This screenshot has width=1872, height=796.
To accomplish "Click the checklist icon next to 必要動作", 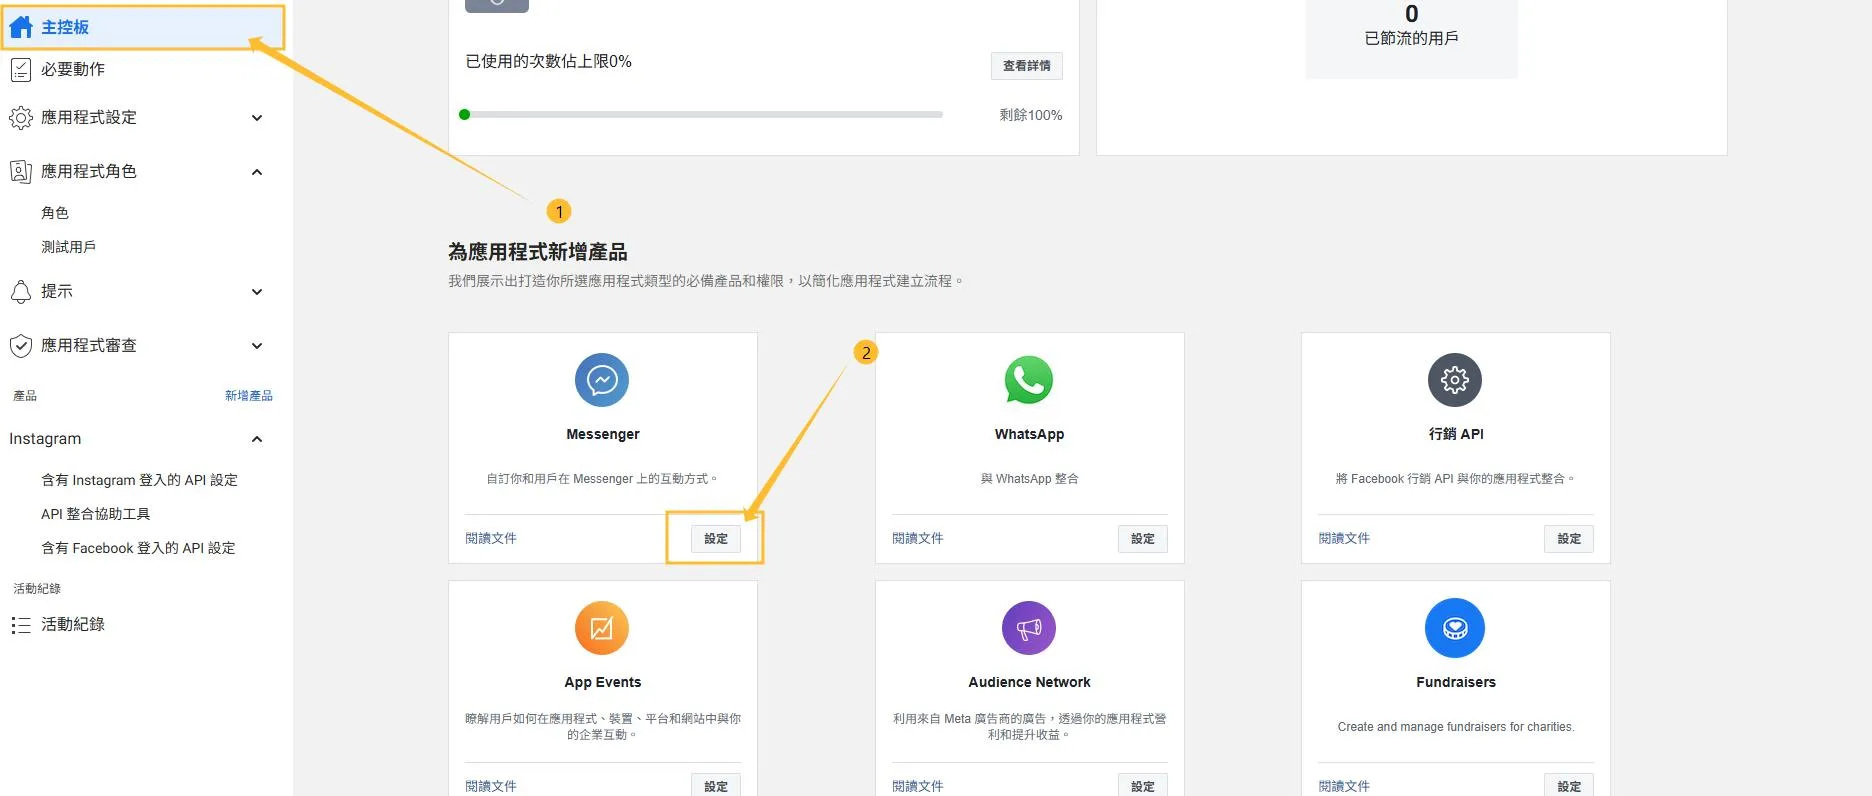I will [x=20, y=69].
